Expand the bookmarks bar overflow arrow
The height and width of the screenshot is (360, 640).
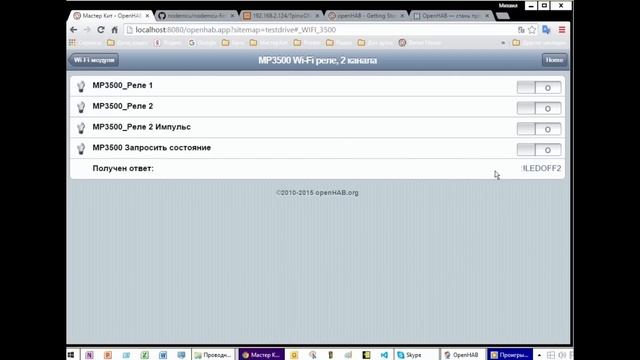tap(503, 42)
